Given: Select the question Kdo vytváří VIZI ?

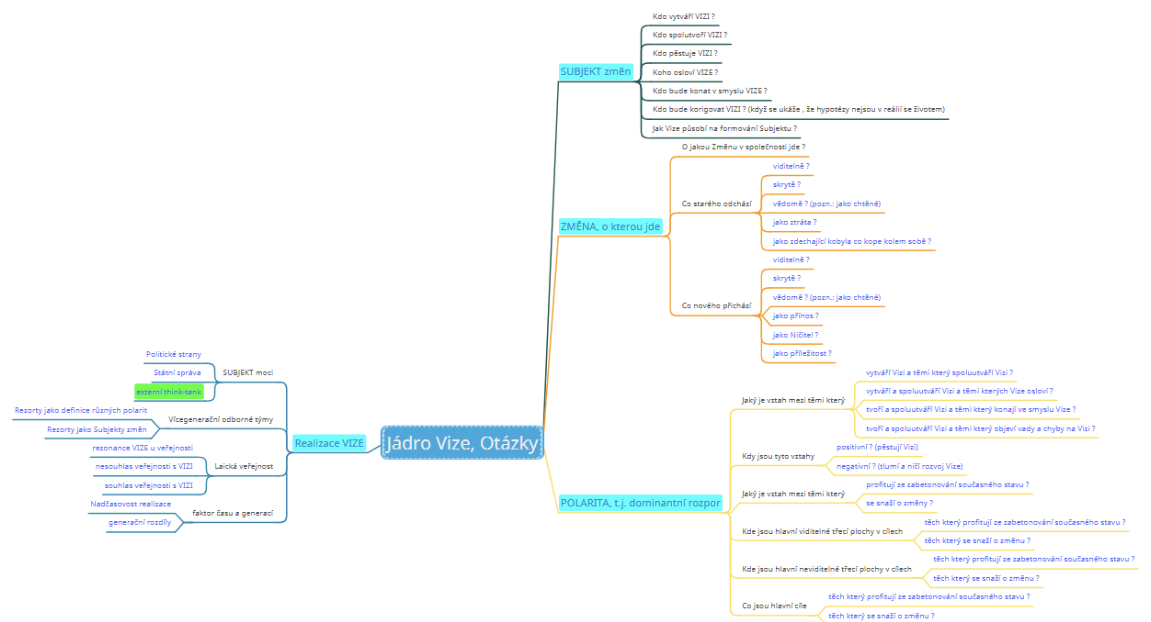Looking at the screenshot, I should click(683, 17).
